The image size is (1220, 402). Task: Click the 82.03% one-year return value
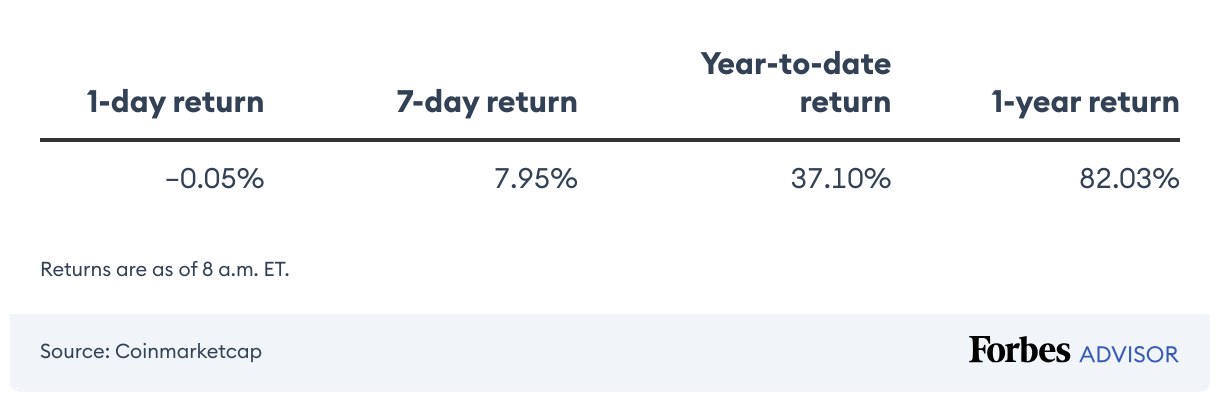(x=1128, y=180)
